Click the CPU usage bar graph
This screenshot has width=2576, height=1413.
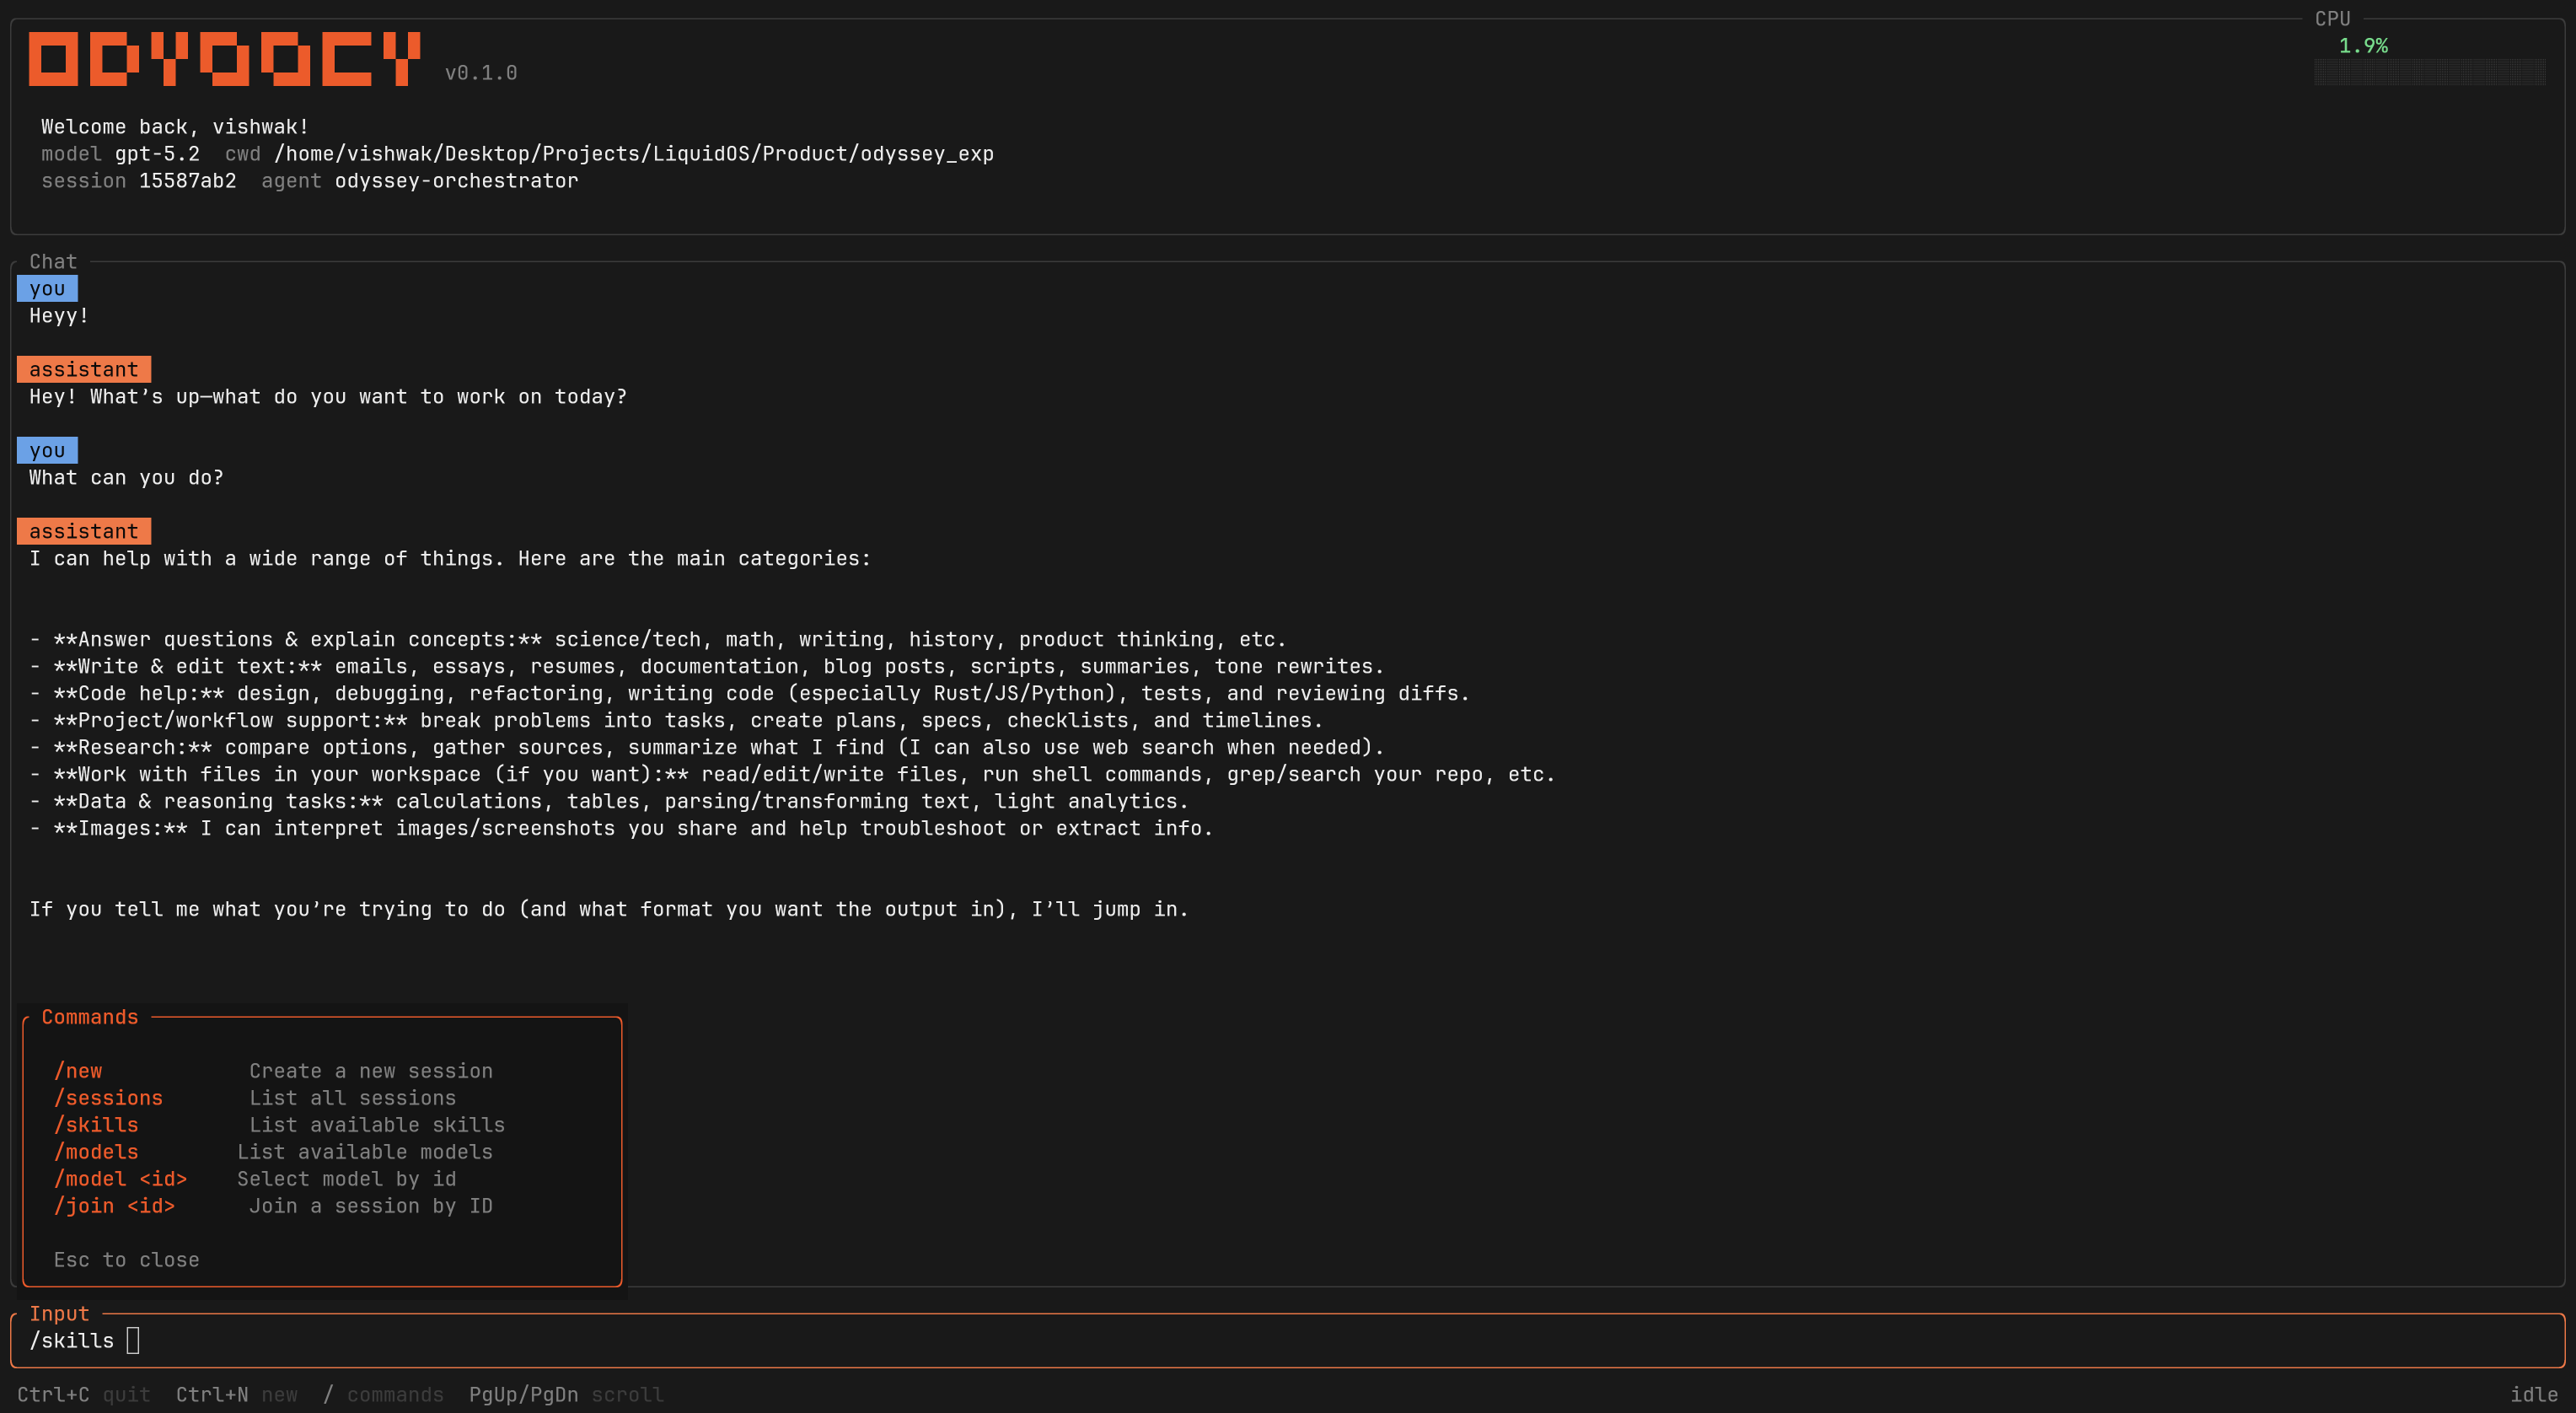point(2429,72)
